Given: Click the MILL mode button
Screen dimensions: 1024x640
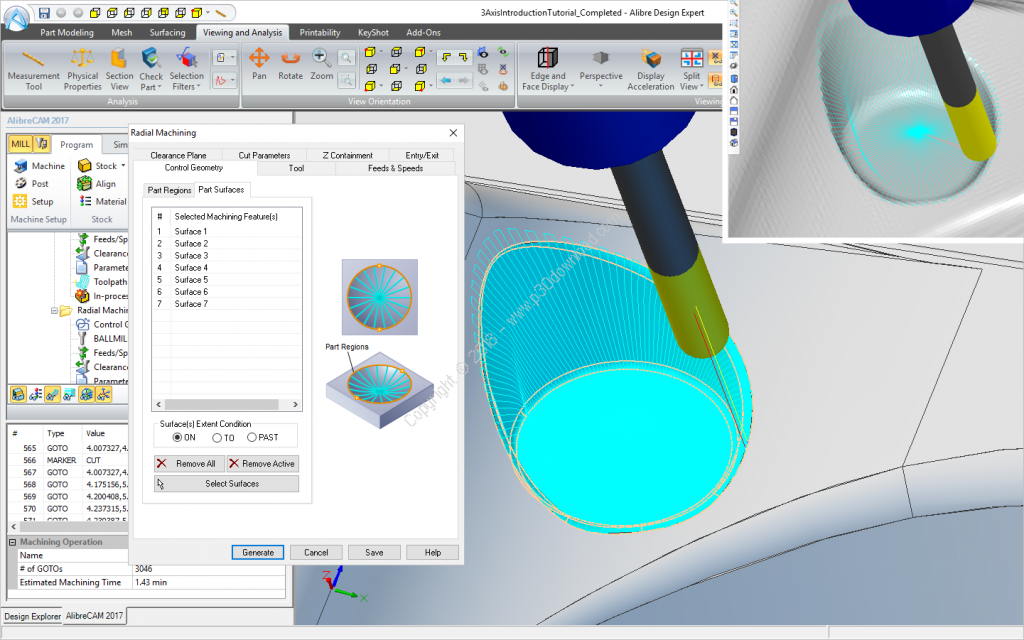Looking at the screenshot, I should (20, 144).
